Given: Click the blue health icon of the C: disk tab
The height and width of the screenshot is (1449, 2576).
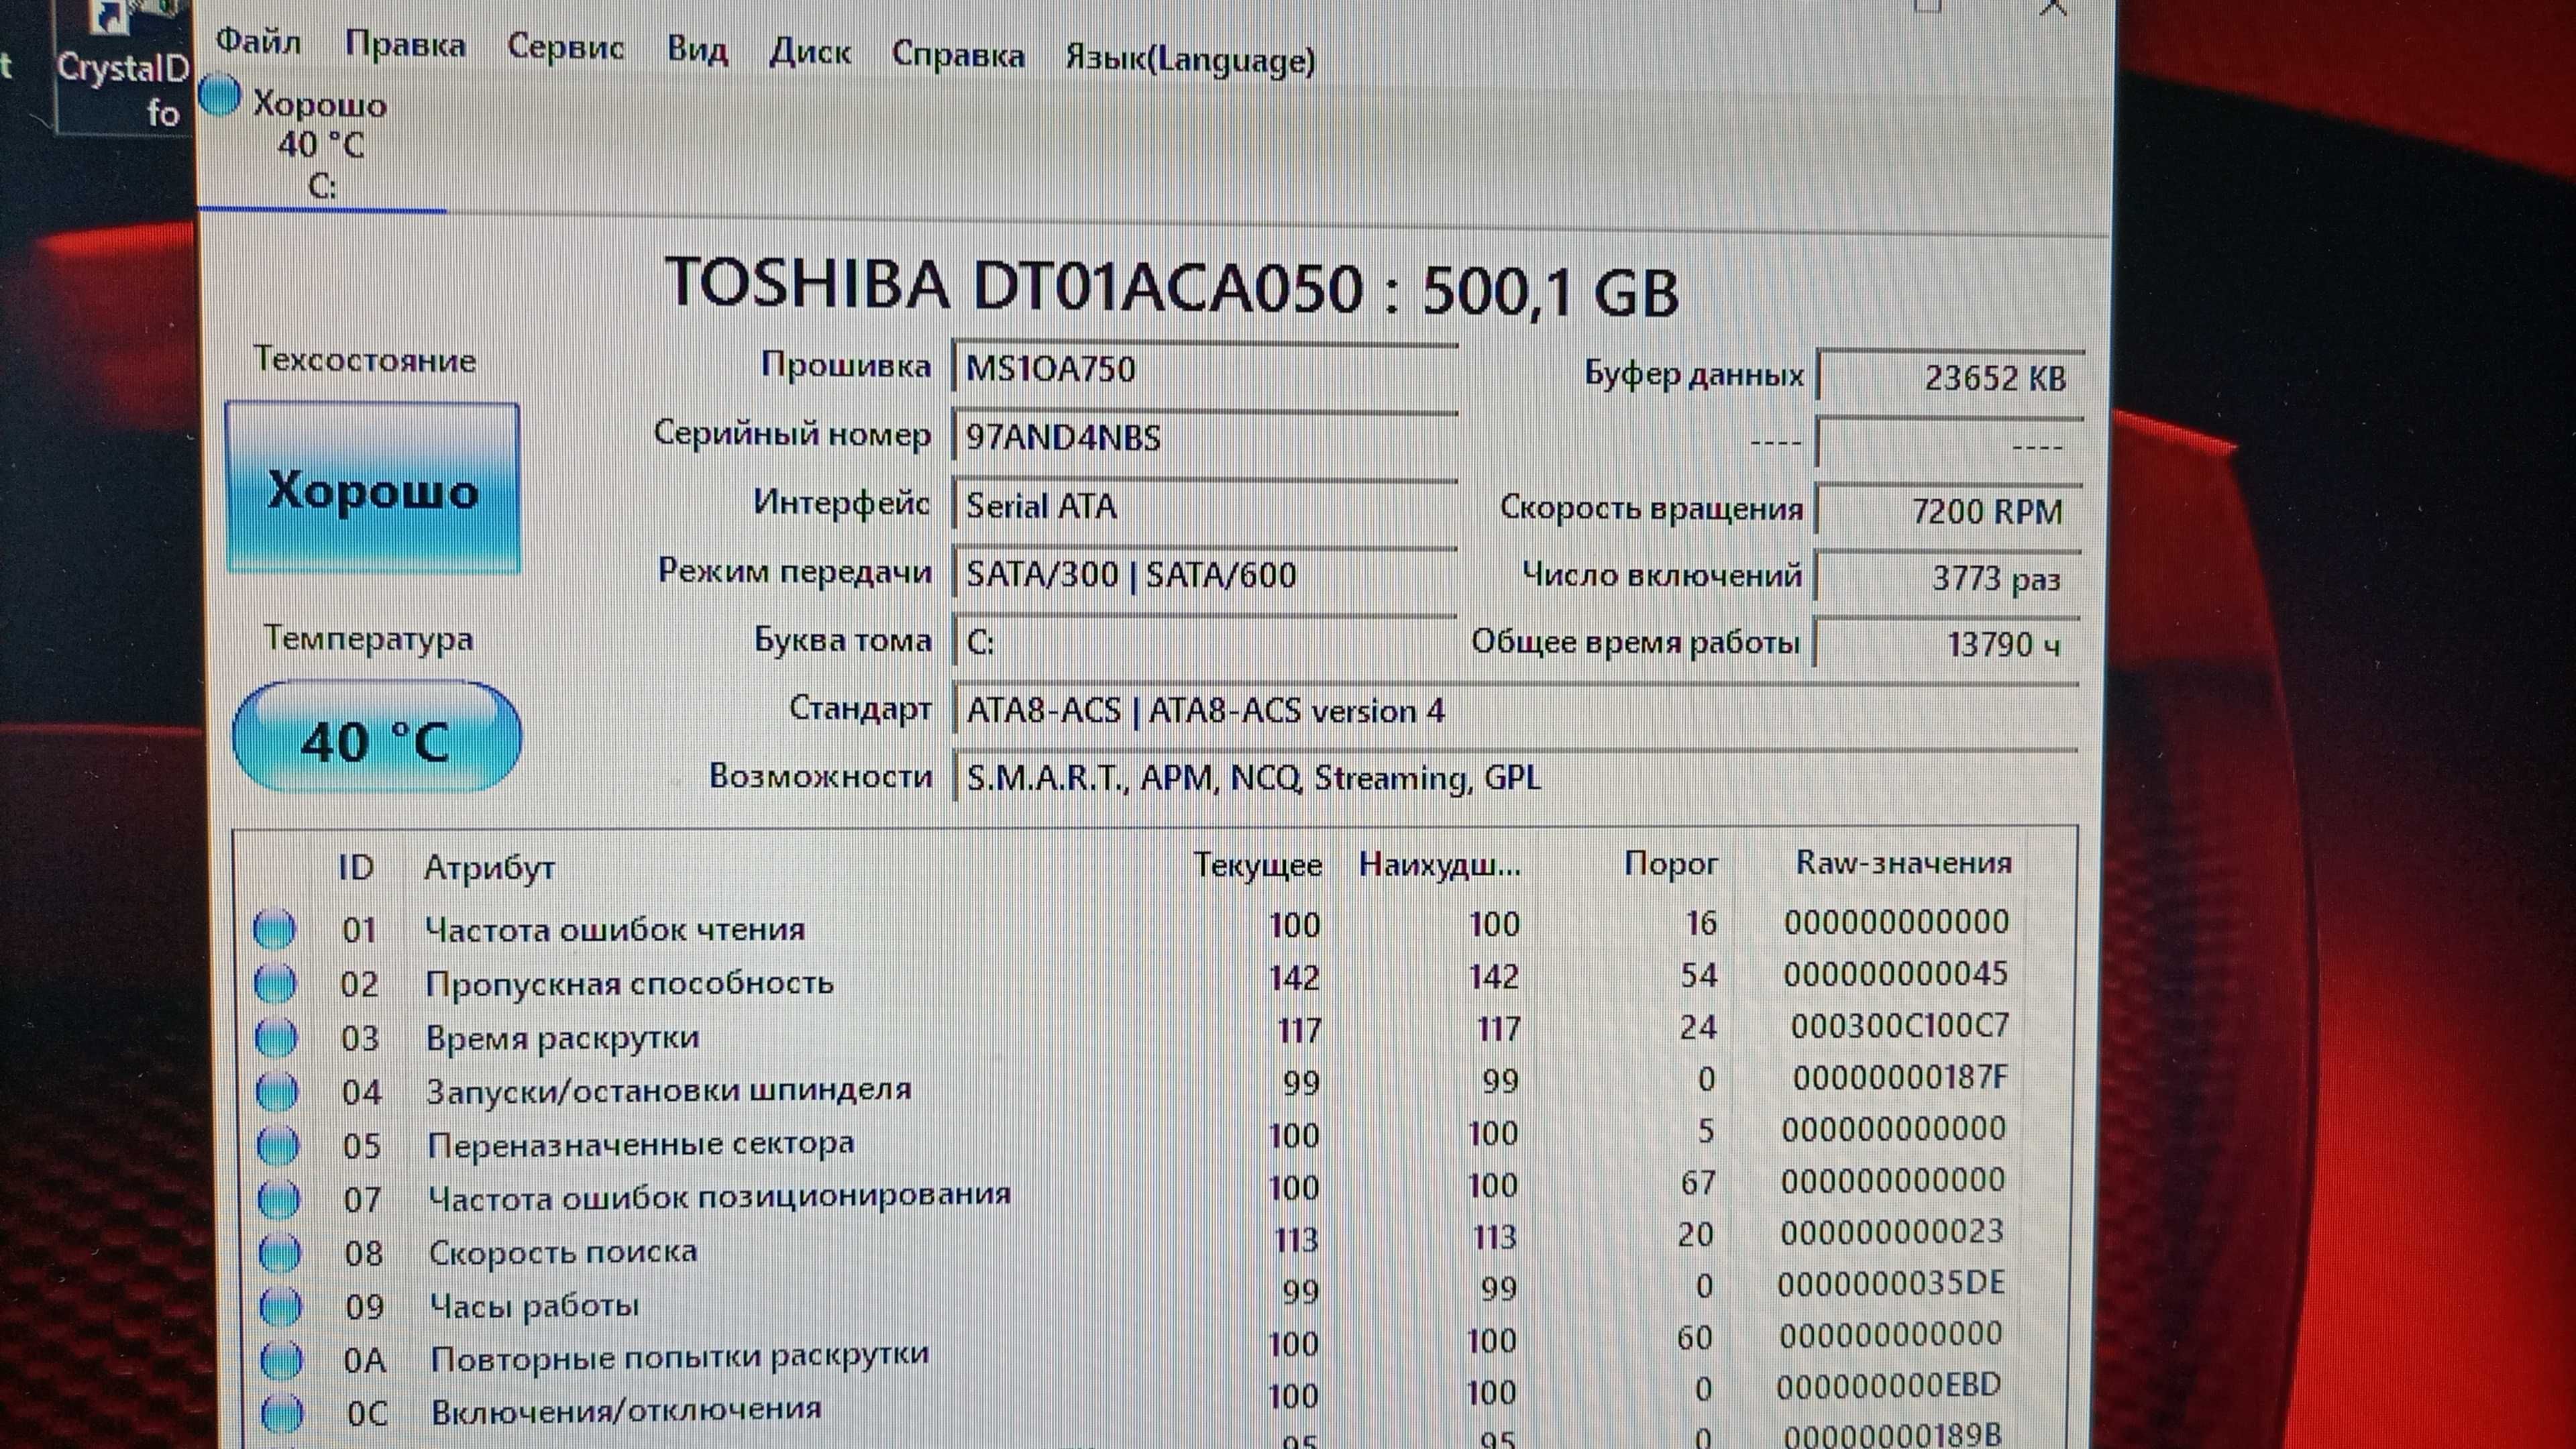Looking at the screenshot, I should (220, 97).
